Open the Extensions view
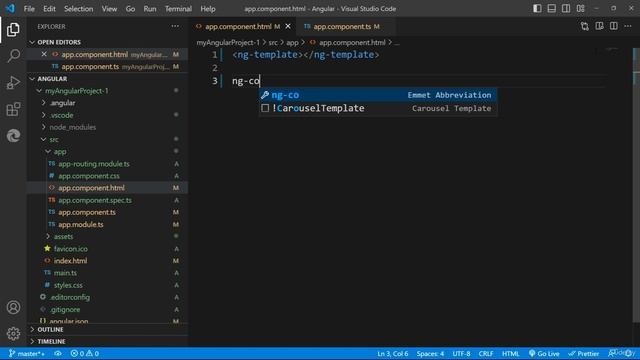The width and height of the screenshot is (640, 360). click(x=13, y=109)
